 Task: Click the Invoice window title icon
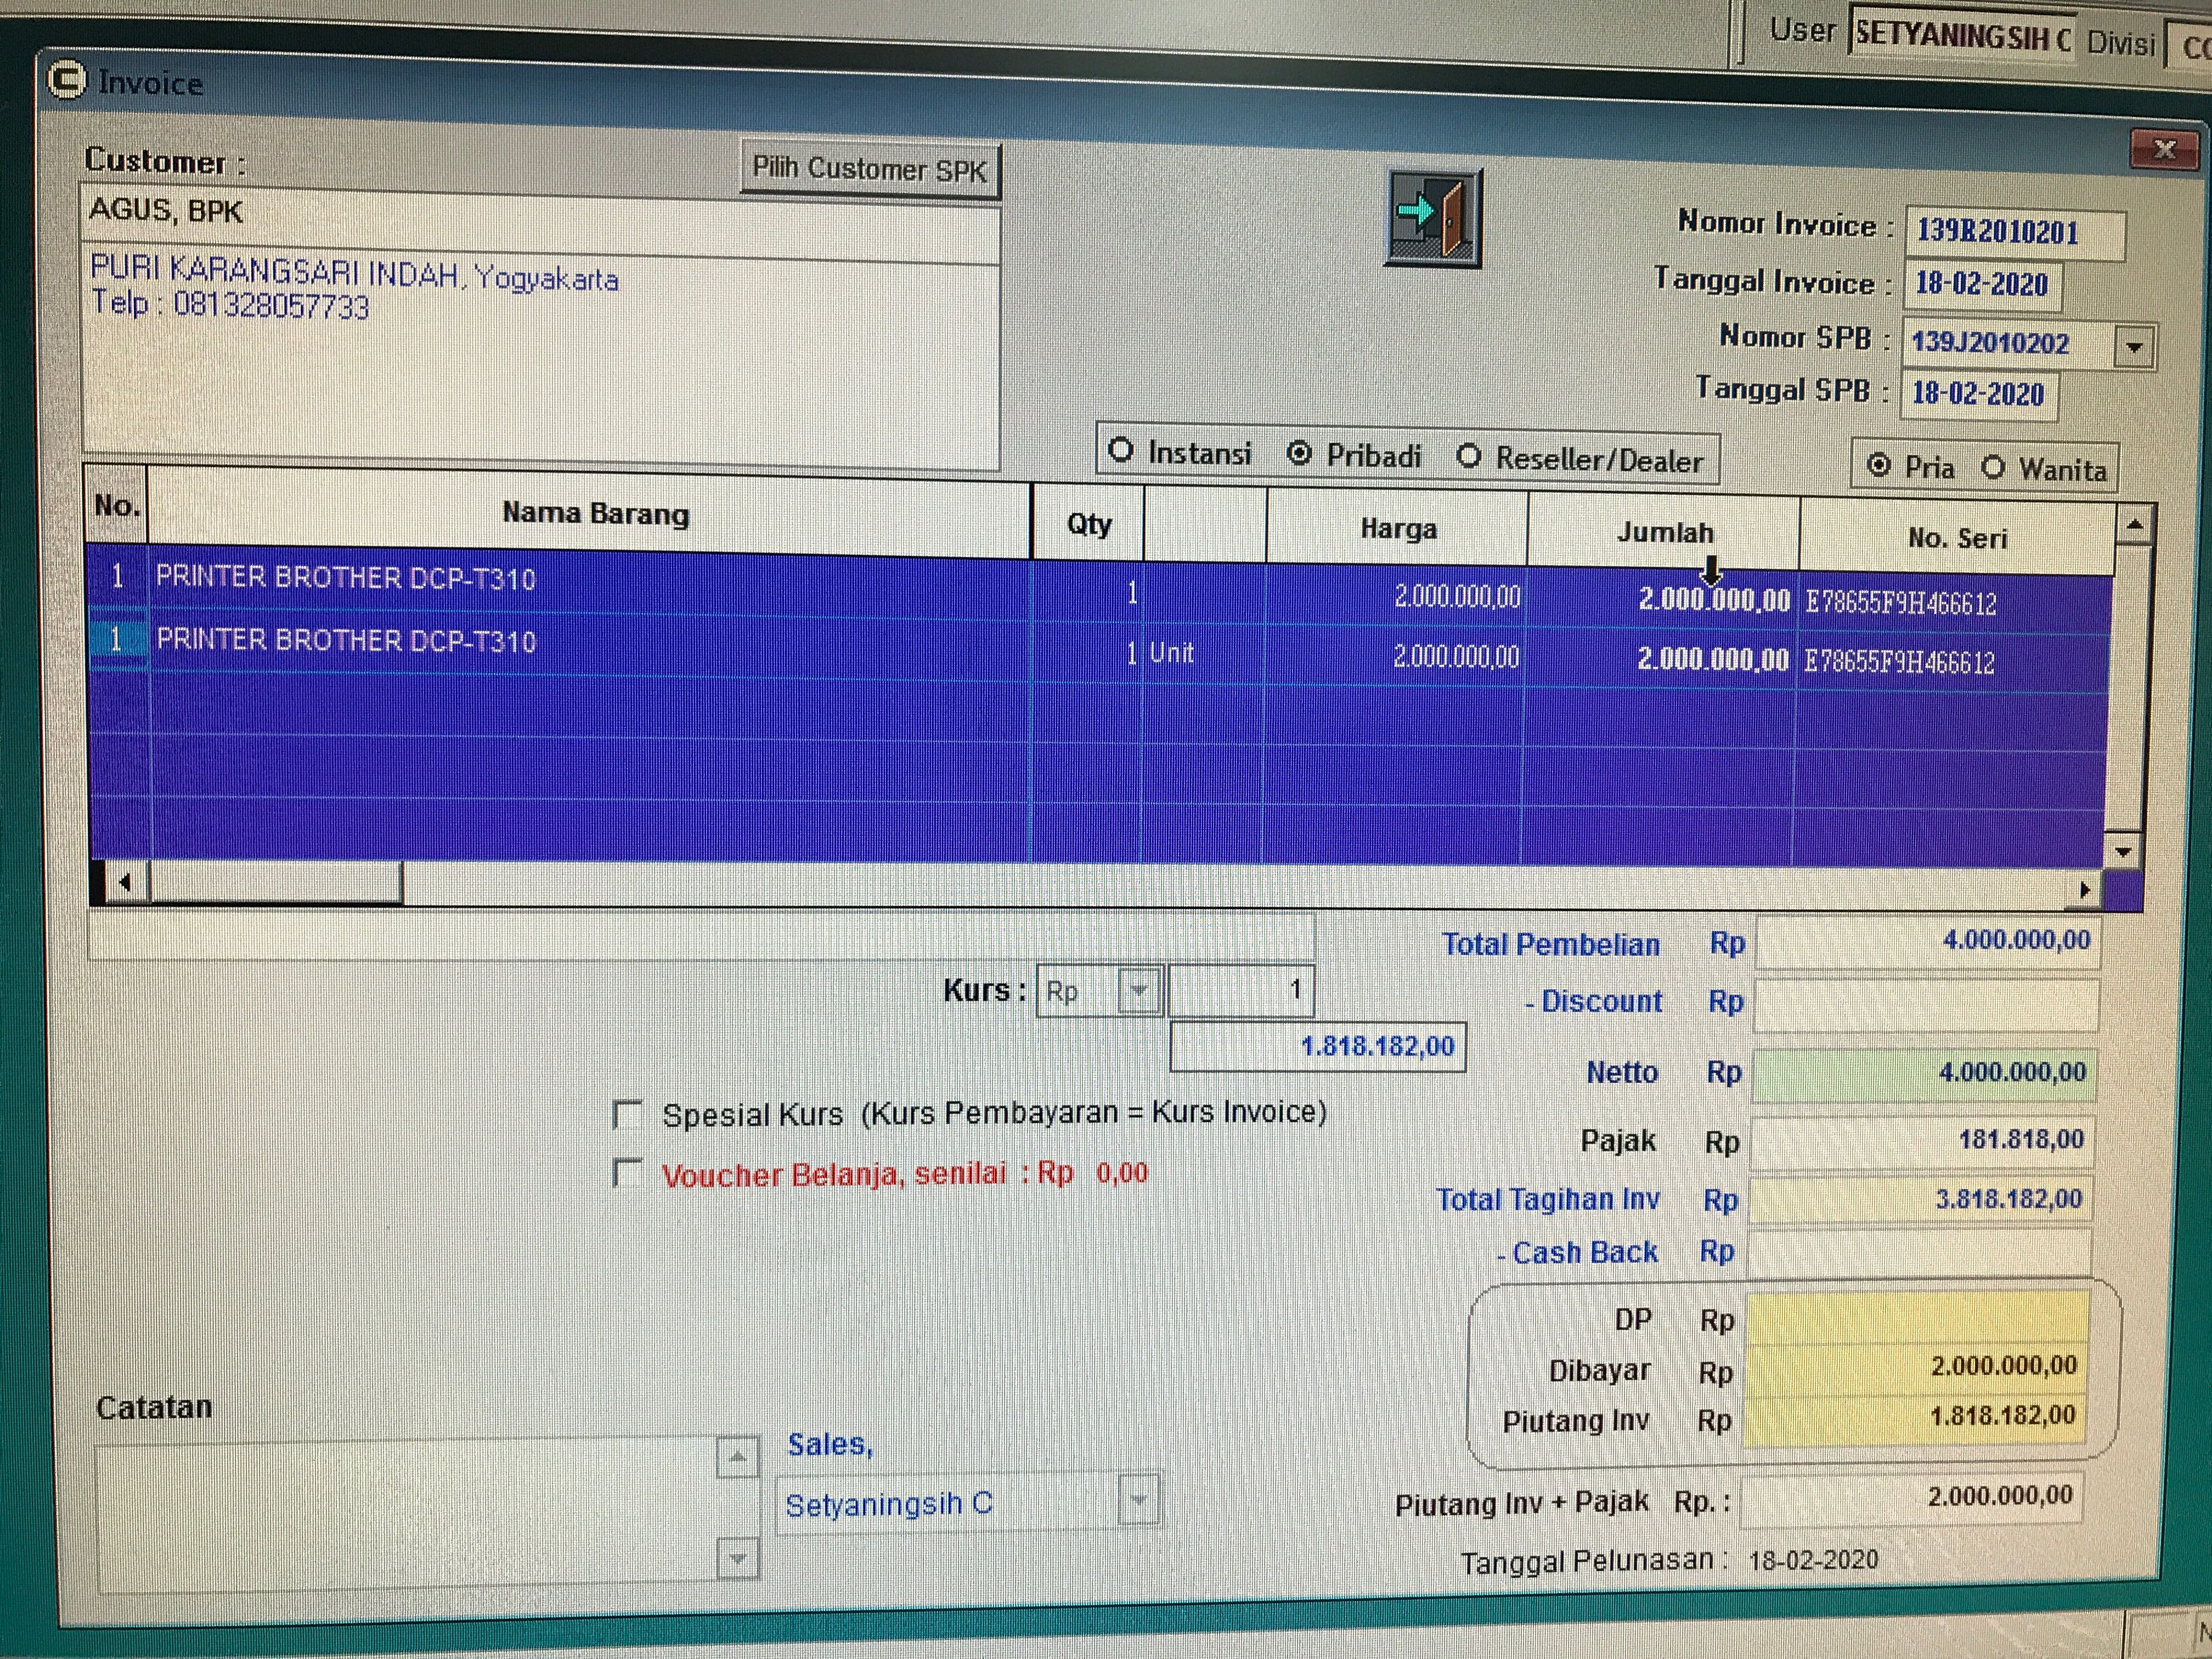click(x=67, y=81)
